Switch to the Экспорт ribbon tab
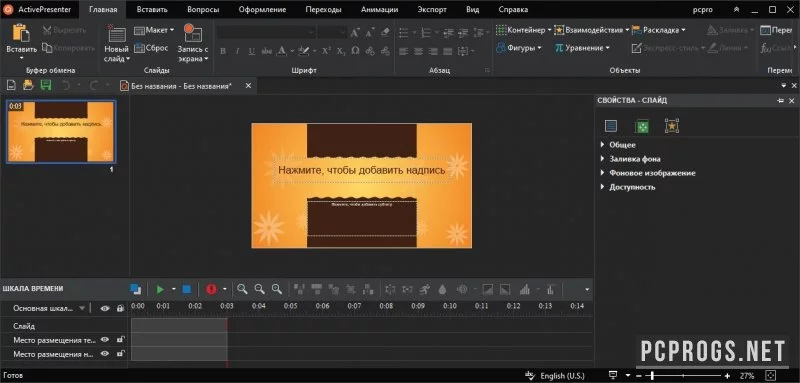The width and height of the screenshot is (800, 383). pyautogui.click(x=432, y=10)
